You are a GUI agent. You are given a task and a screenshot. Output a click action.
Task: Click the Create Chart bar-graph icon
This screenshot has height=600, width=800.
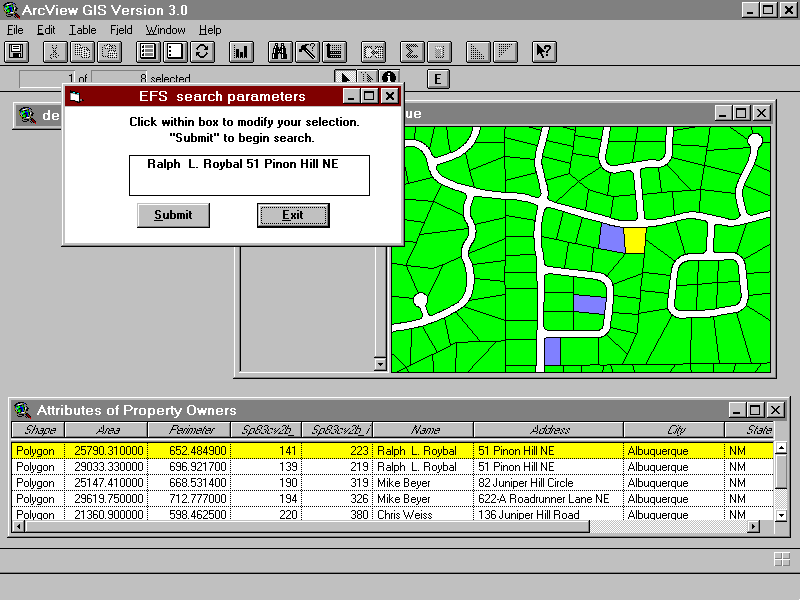[241, 52]
